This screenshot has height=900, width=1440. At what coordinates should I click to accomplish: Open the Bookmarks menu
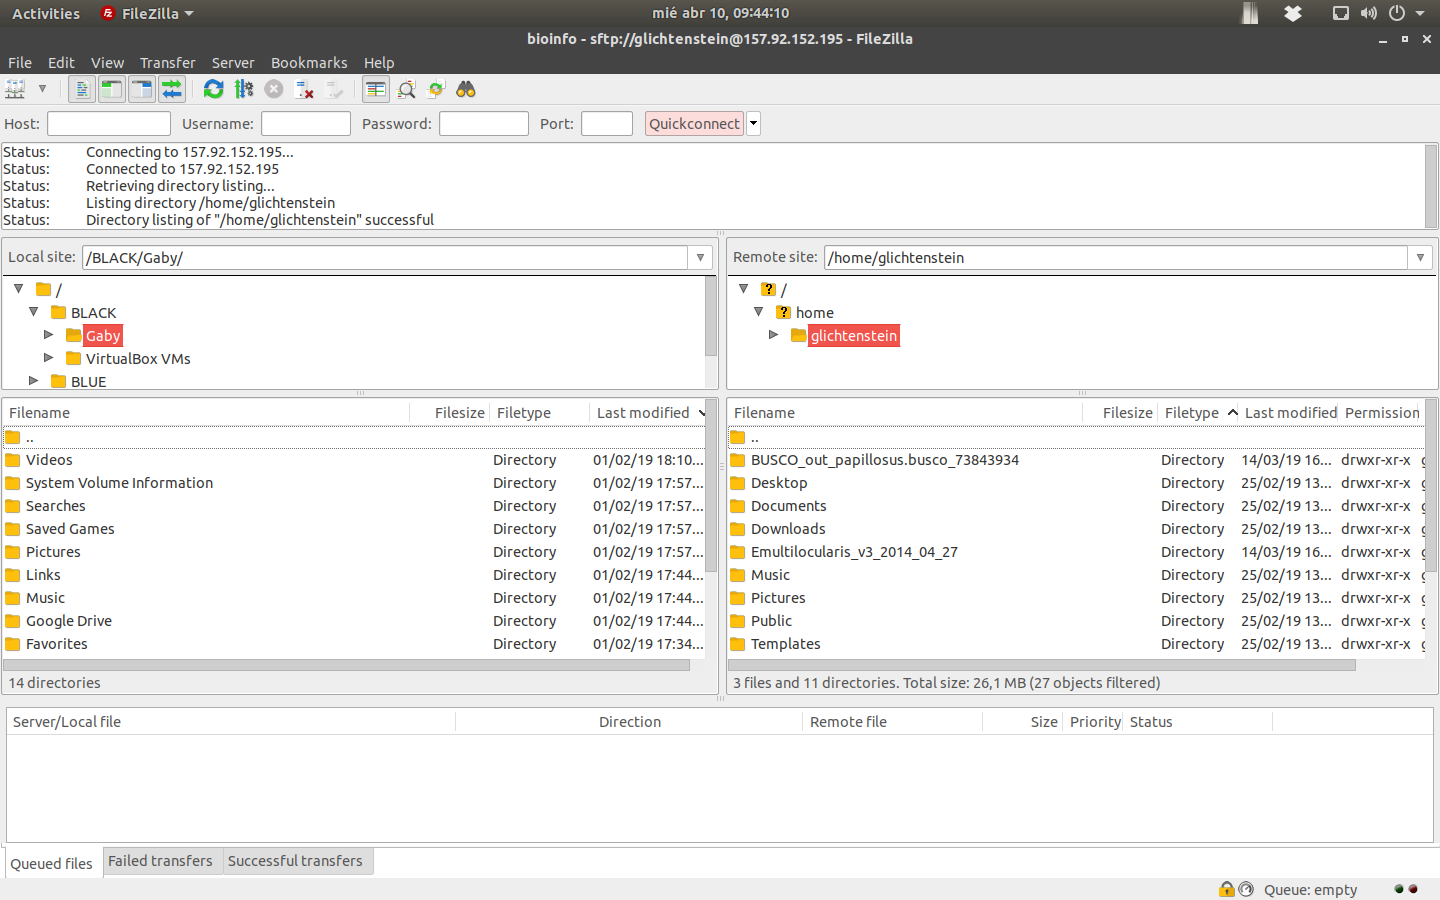tap(309, 62)
